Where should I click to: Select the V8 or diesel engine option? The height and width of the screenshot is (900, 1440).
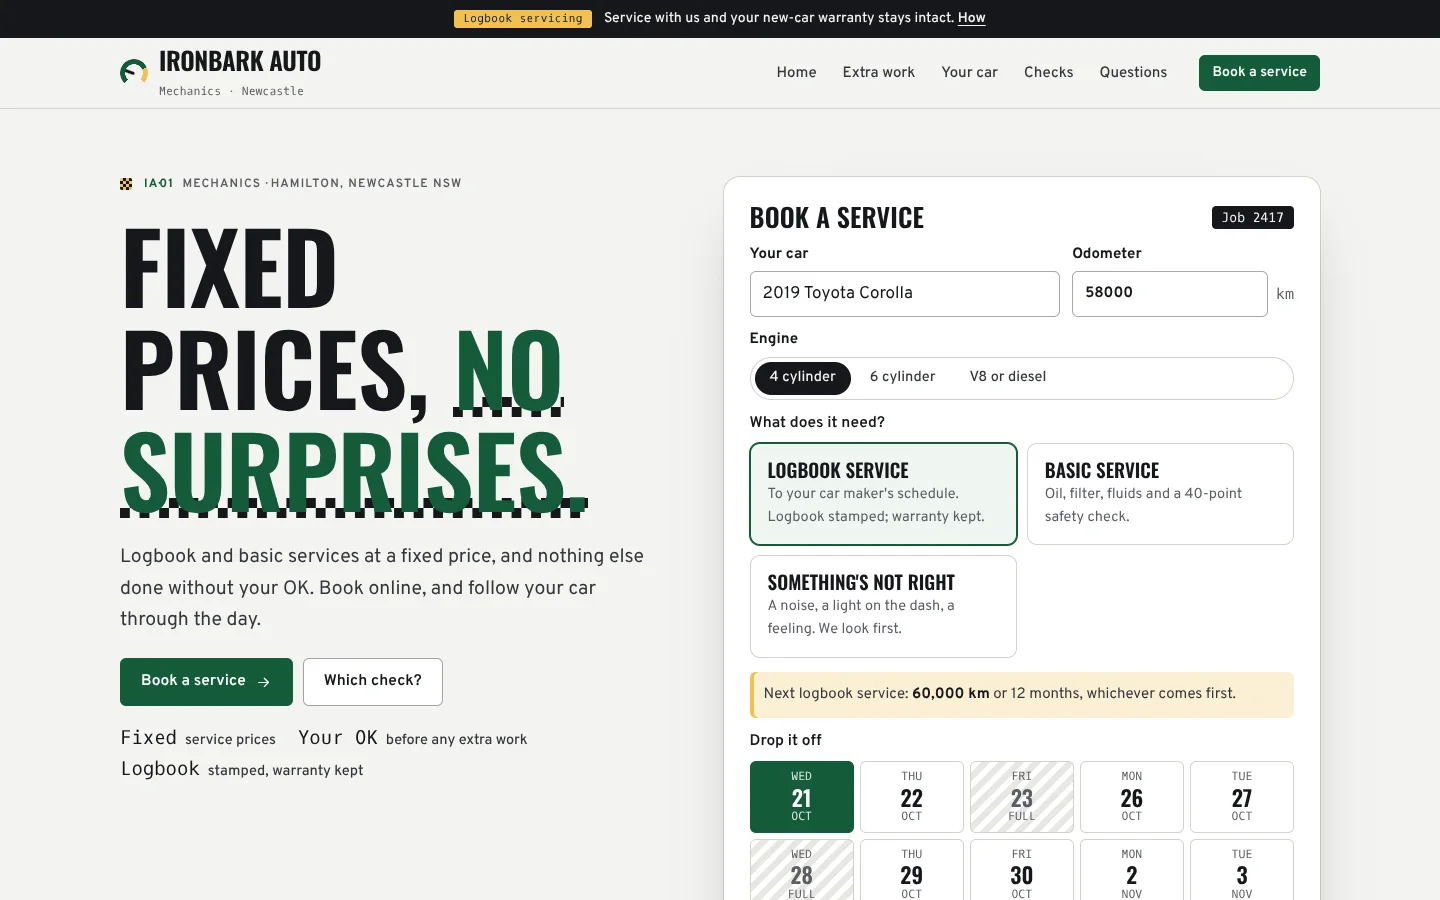click(1007, 378)
